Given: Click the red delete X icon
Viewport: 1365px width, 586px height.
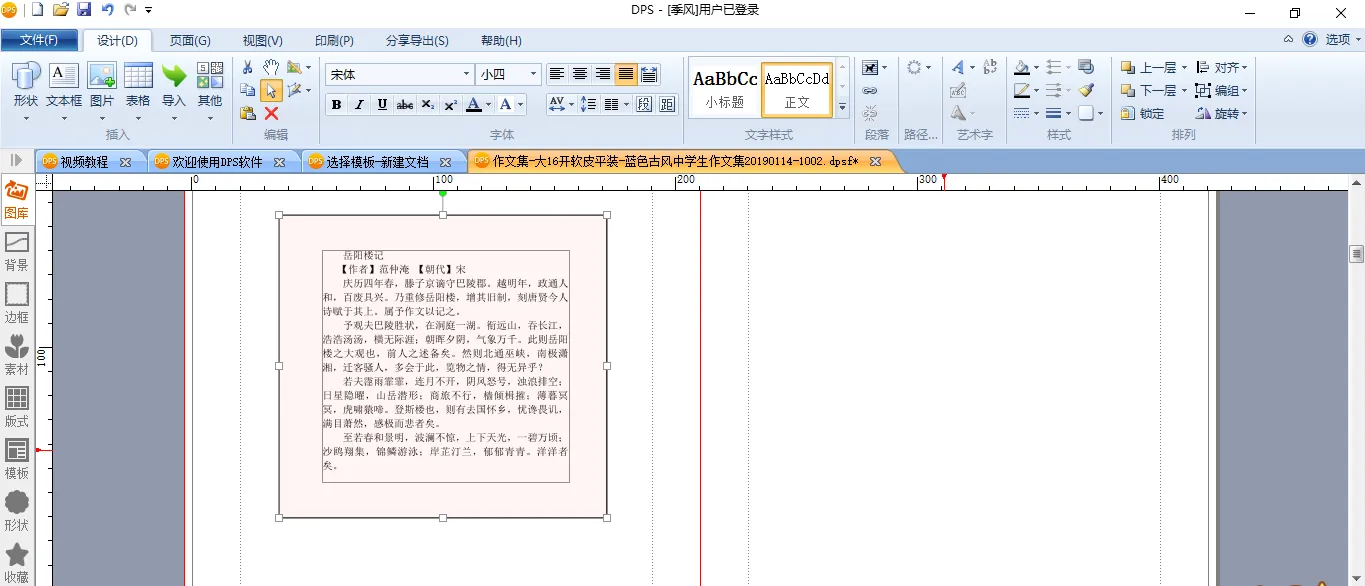Looking at the screenshot, I should (271, 113).
